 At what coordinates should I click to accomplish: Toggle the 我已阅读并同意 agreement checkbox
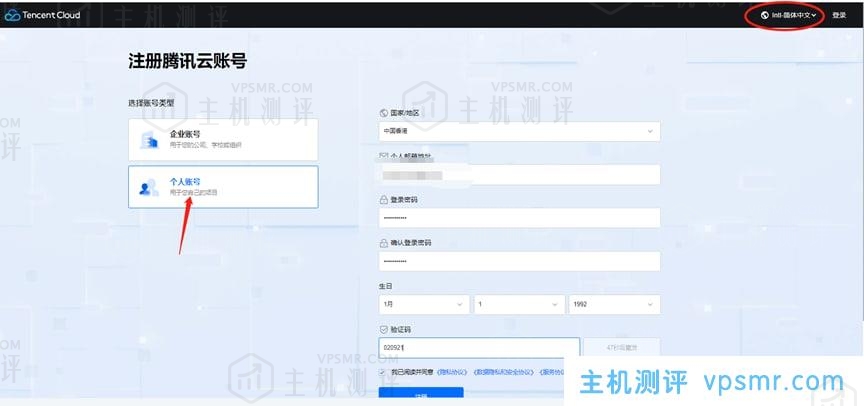[382, 372]
